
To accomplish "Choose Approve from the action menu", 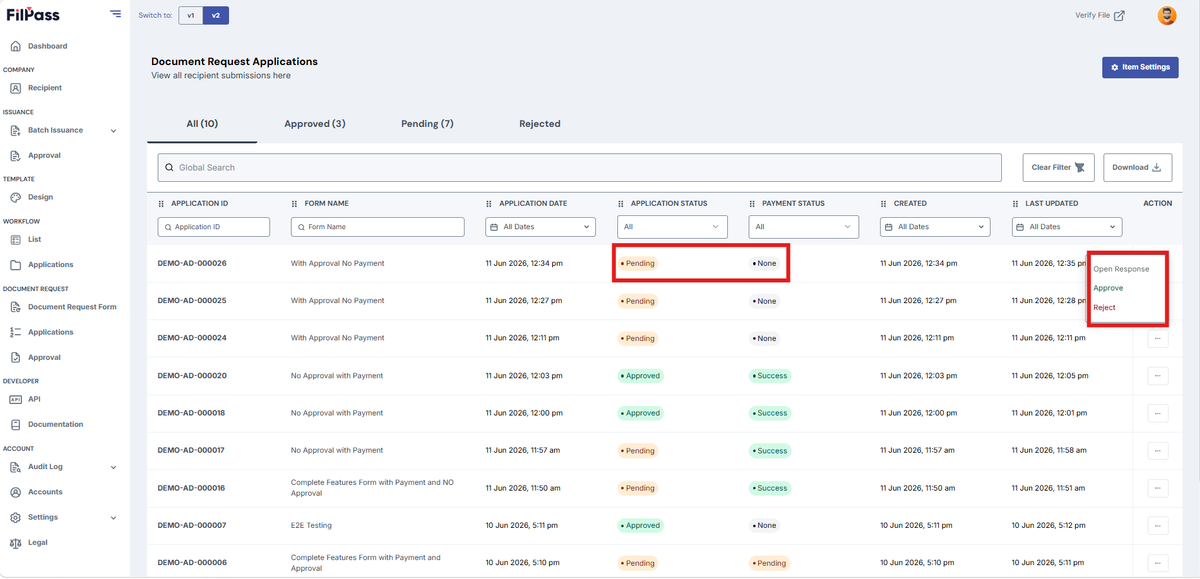I will (1108, 288).
